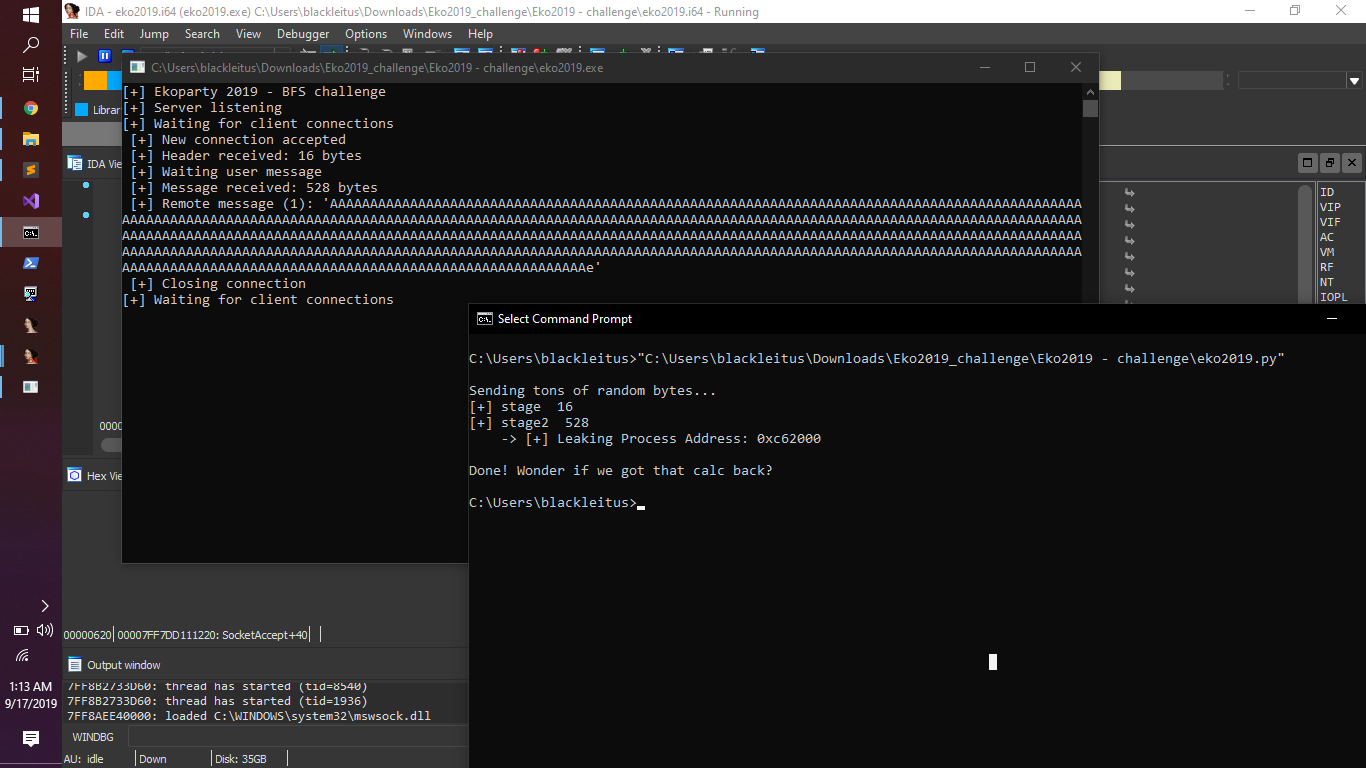Image resolution: width=1366 pixels, height=768 pixels.
Task: Click the Disk: 35GB status indicator
Action: [241, 759]
